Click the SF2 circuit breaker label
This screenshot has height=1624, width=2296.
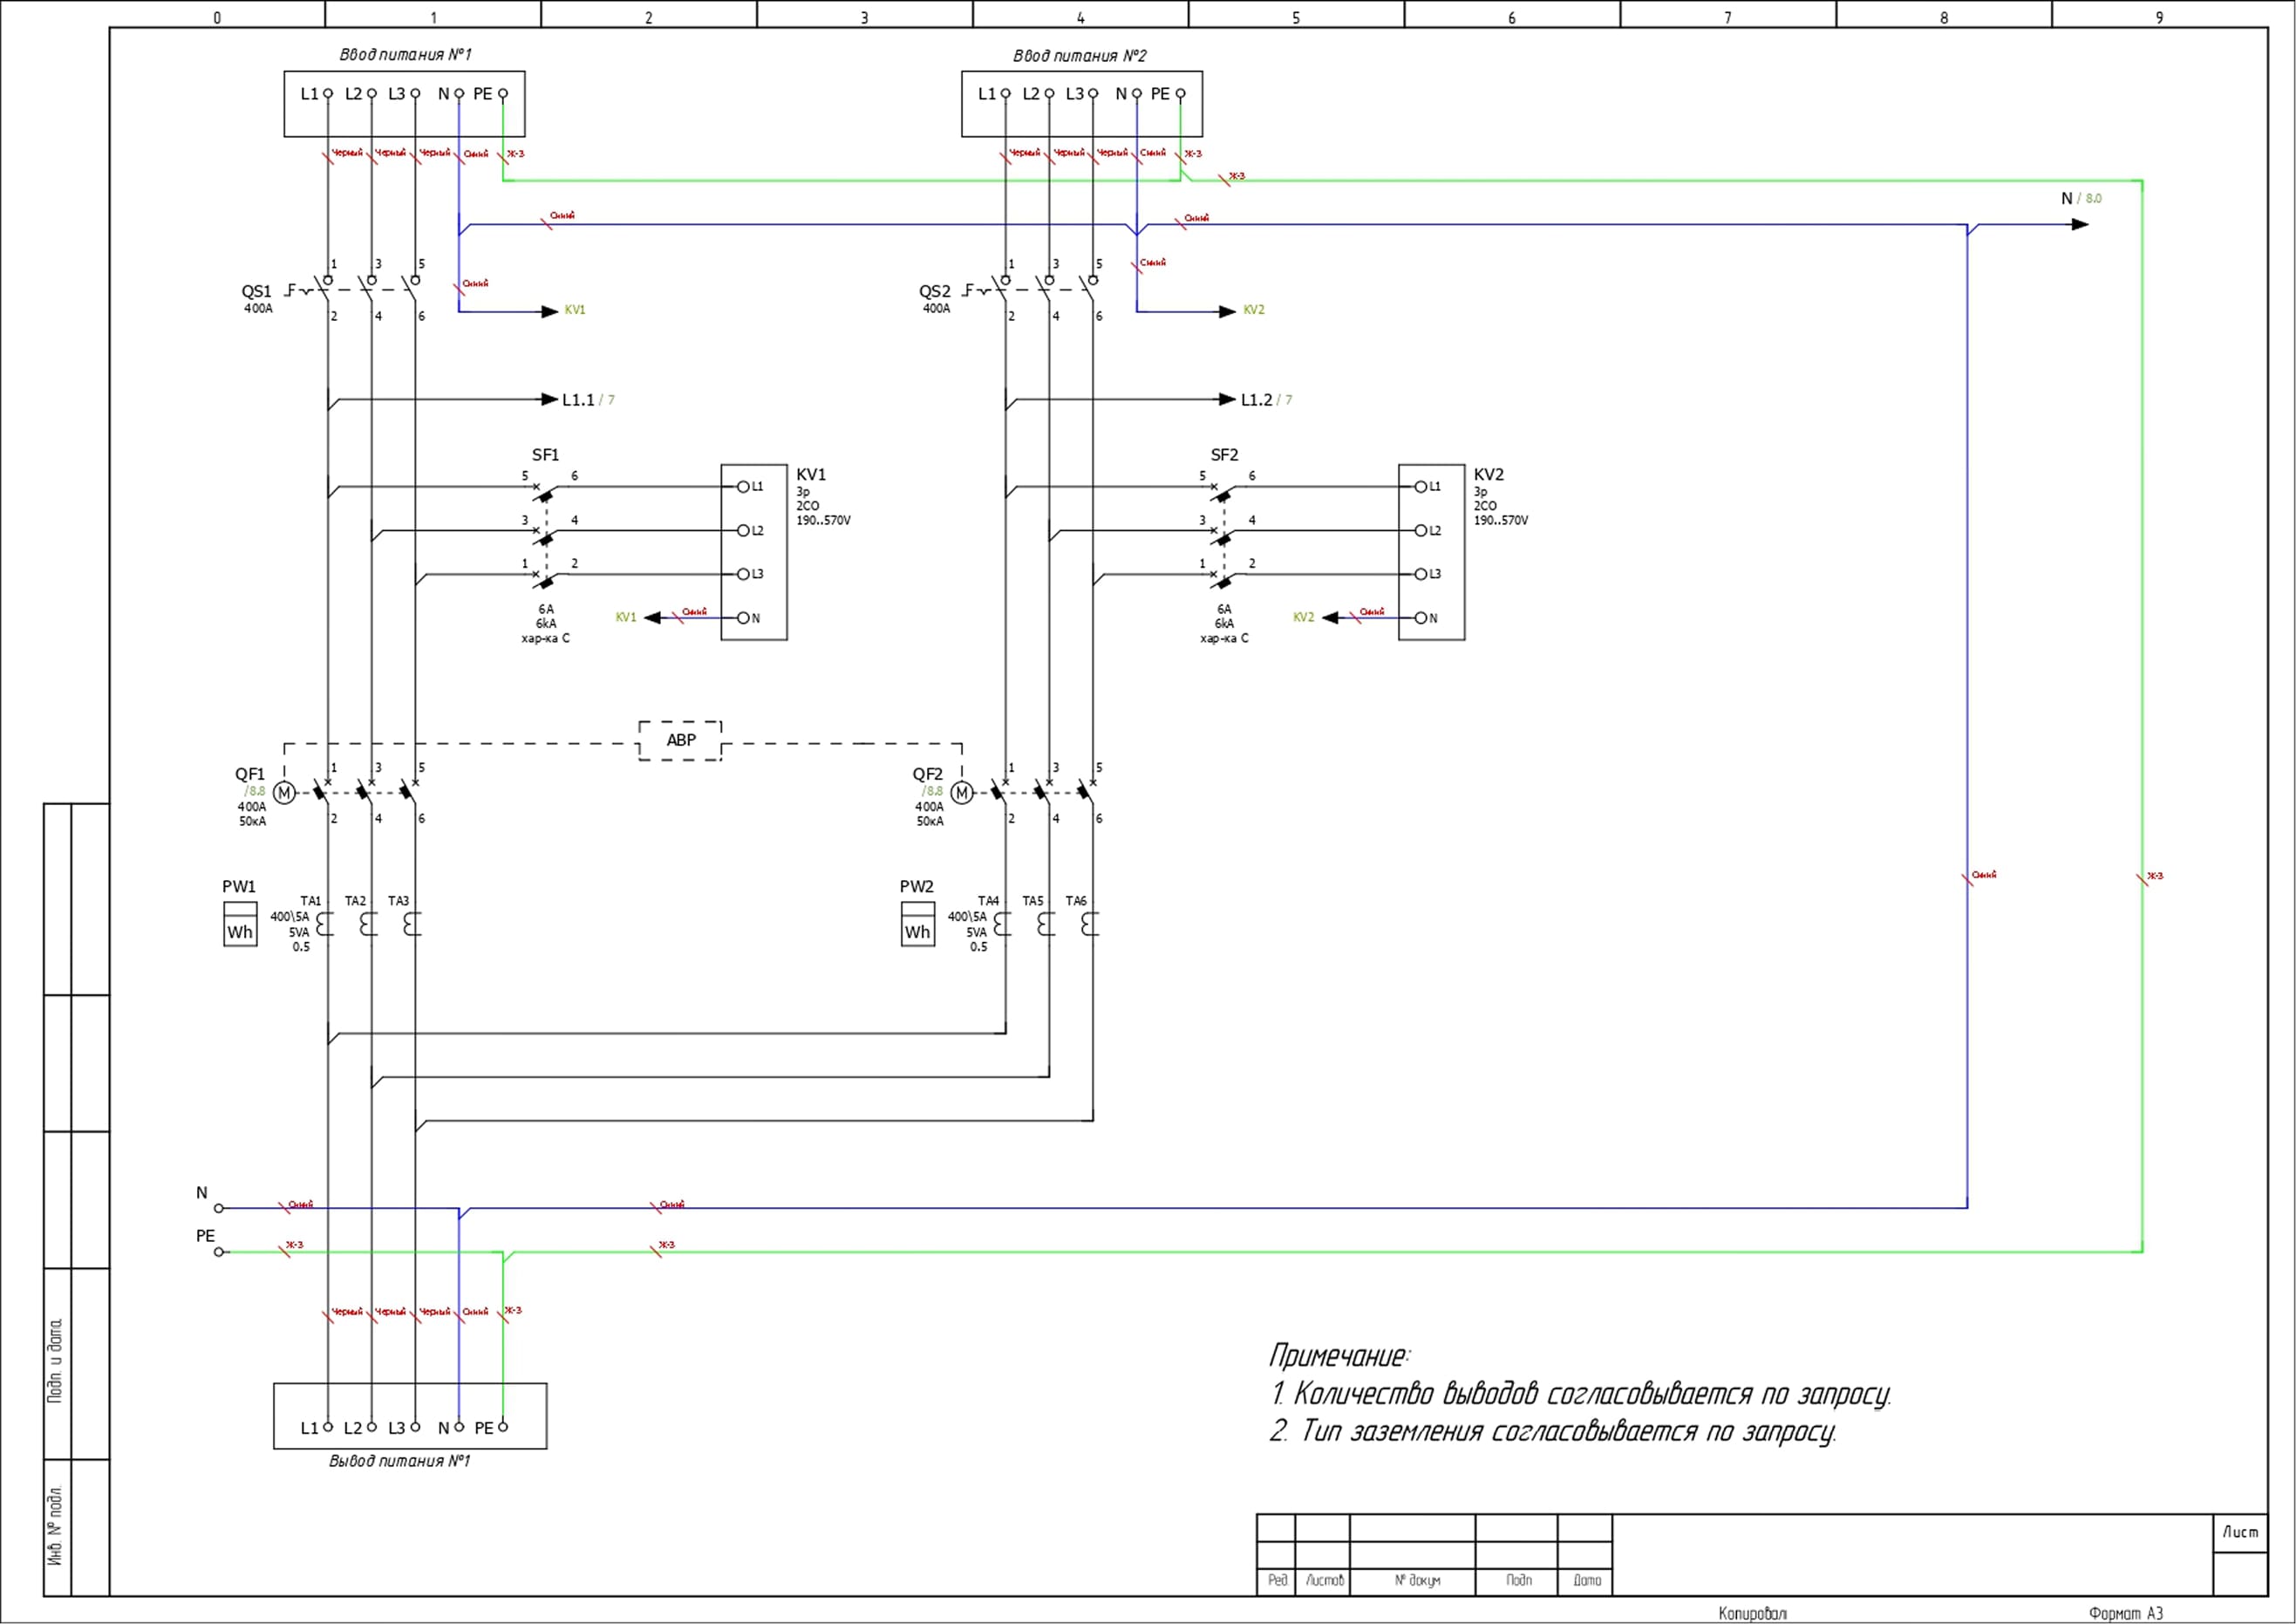pyautogui.click(x=1224, y=455)
